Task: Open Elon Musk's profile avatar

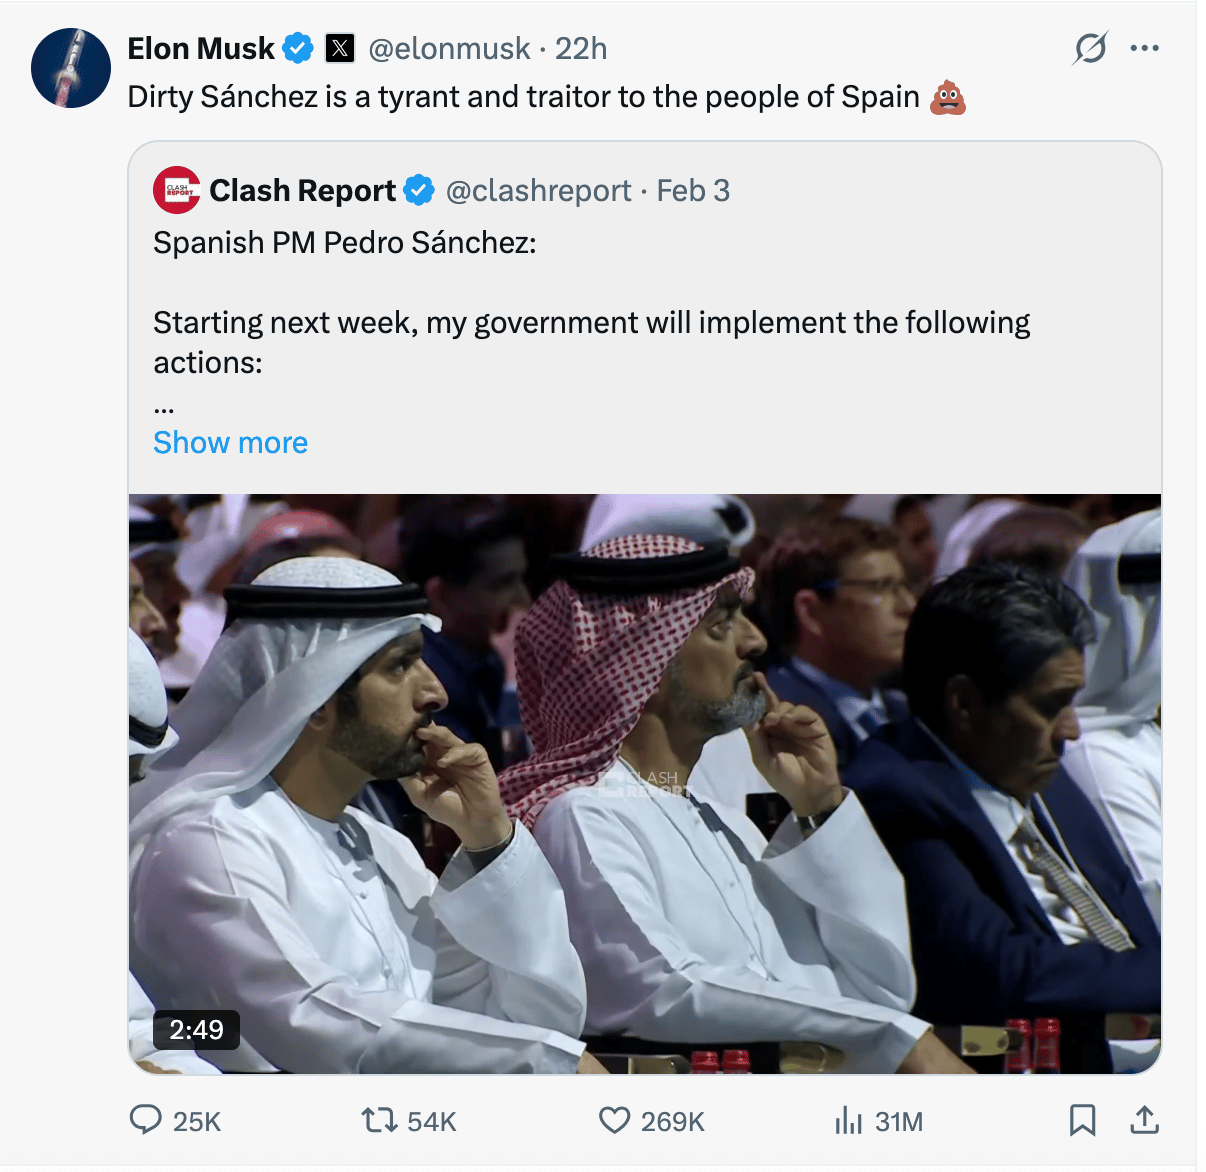Action: coord(70,68)
